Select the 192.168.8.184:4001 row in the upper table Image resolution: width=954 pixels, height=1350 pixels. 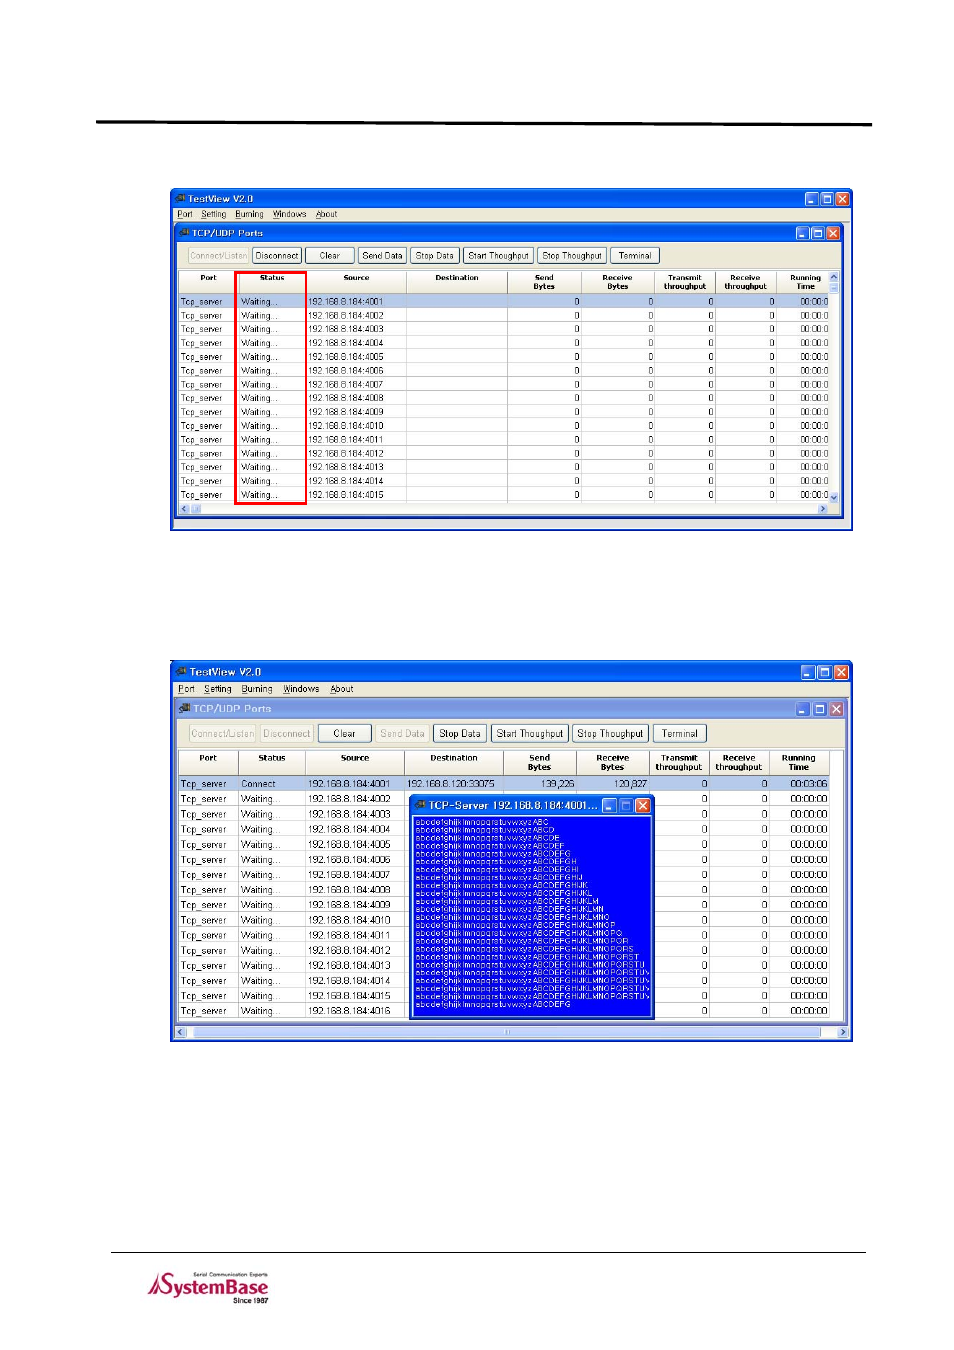coord(503,301)
